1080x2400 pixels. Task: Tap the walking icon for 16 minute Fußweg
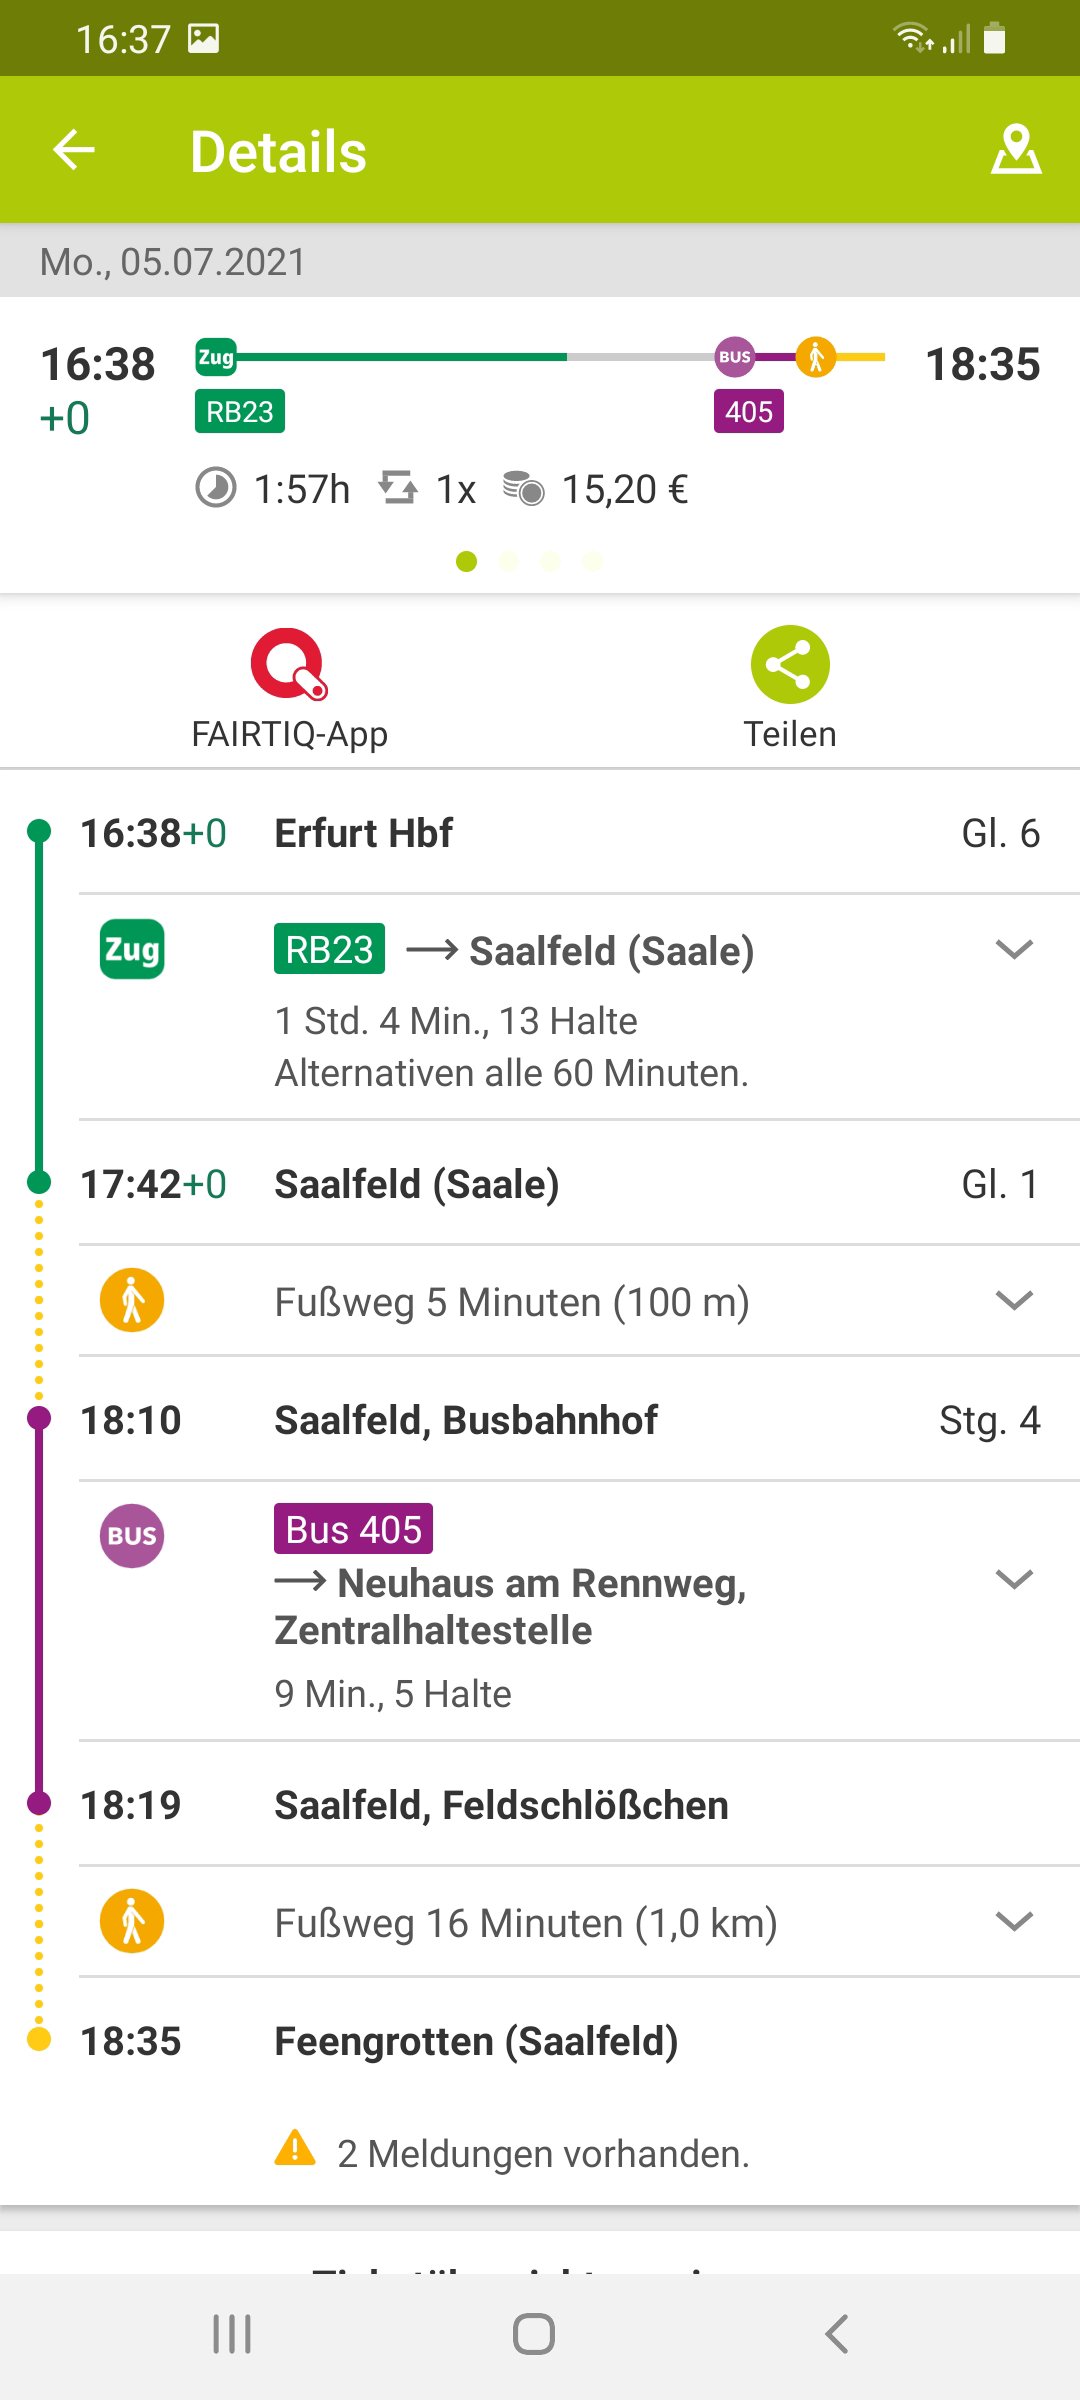(x=132, y=1922)
